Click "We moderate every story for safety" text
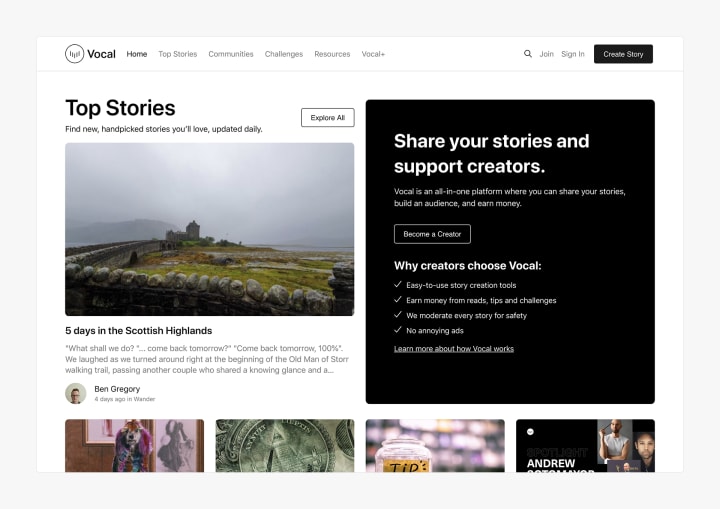720x509 pixels. coord(467,316)
